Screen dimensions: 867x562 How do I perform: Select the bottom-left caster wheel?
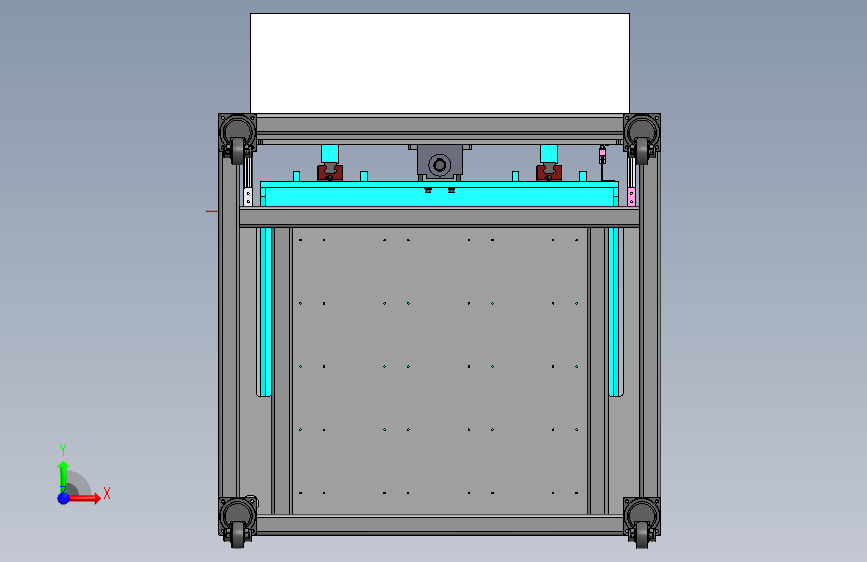click(238, 533)
